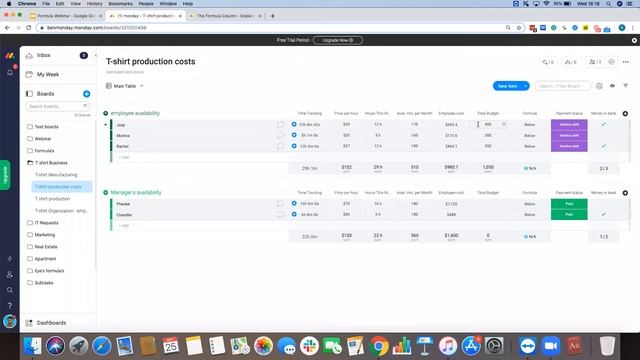Open the help question mark icon
This screenshot has width=640, height=360.
[x=10, y=306]
